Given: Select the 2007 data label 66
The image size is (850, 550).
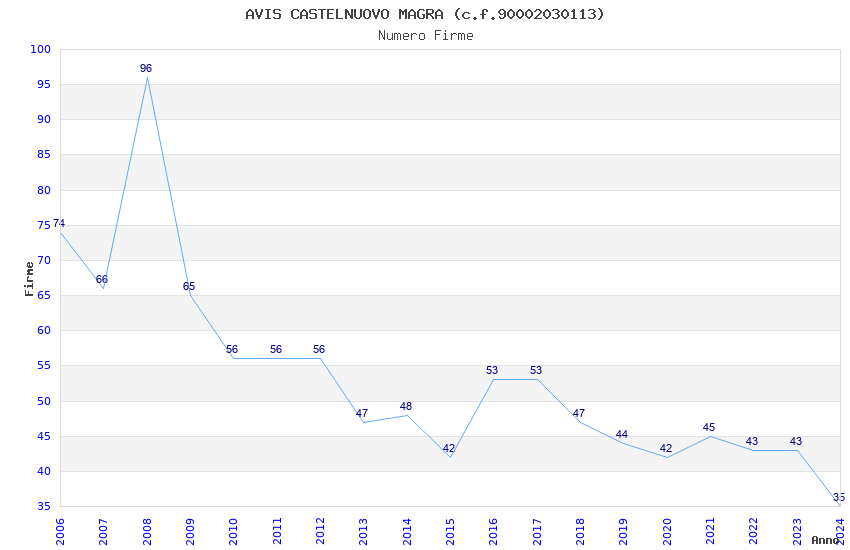Looking at the screenshot, I should click(102, 280).
